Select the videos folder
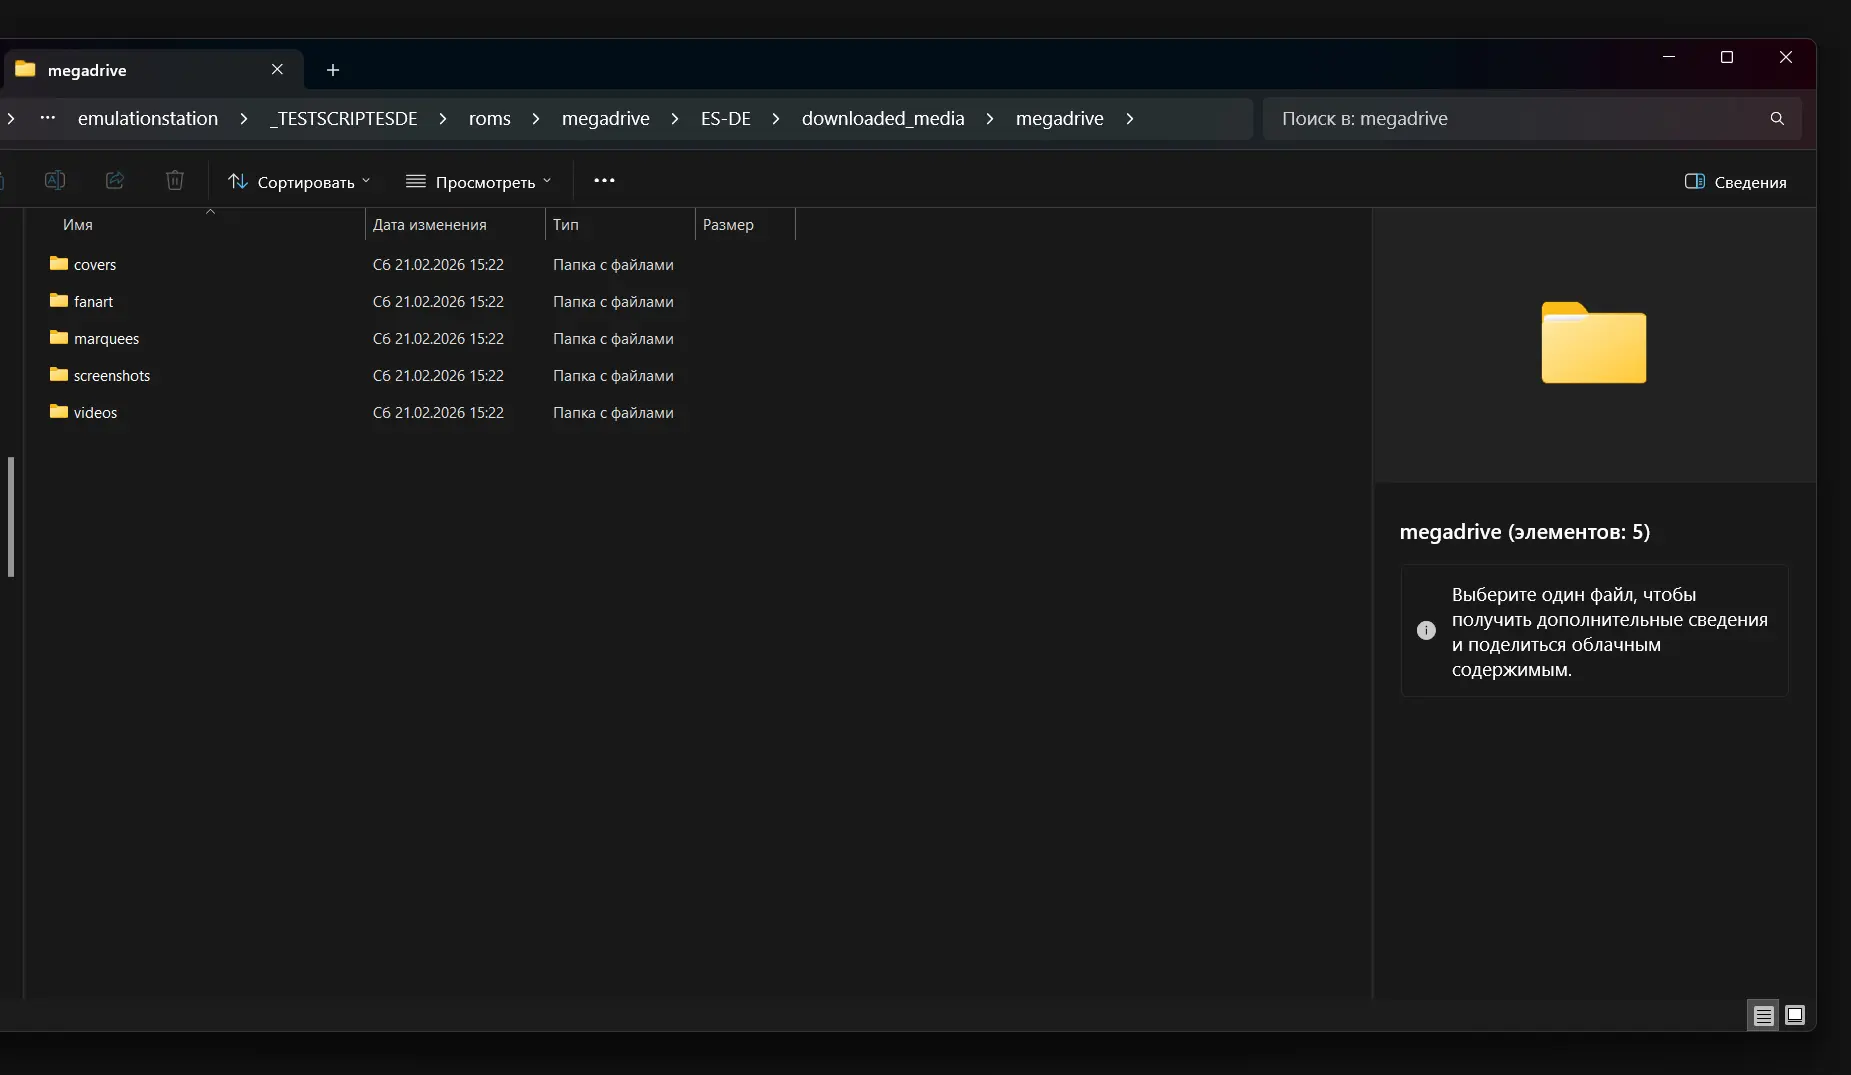 [95, 413]
